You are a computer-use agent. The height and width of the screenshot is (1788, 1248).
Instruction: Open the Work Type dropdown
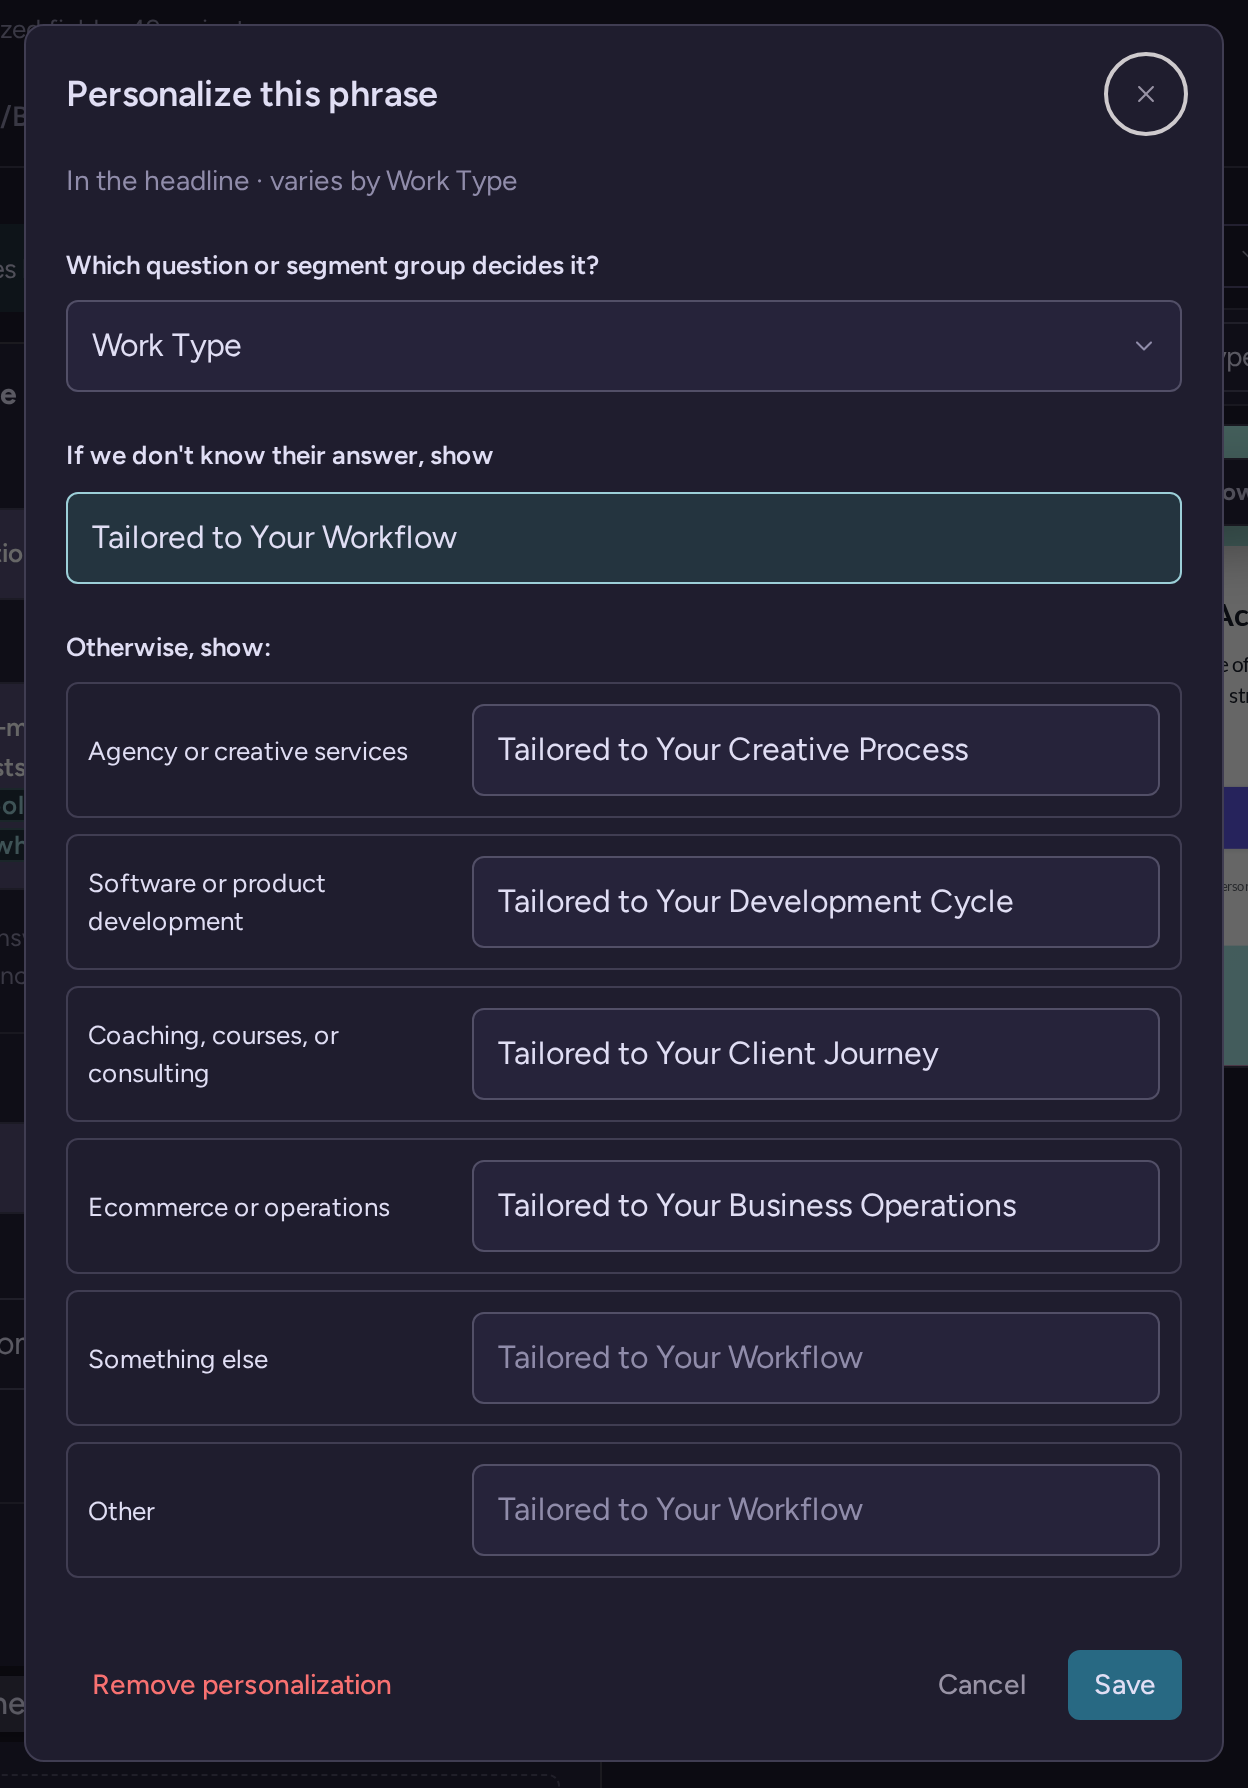click(623, 346)
